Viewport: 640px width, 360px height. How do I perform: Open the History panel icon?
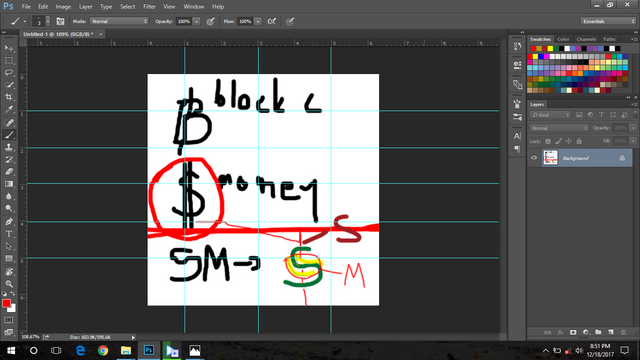(517, 46)
